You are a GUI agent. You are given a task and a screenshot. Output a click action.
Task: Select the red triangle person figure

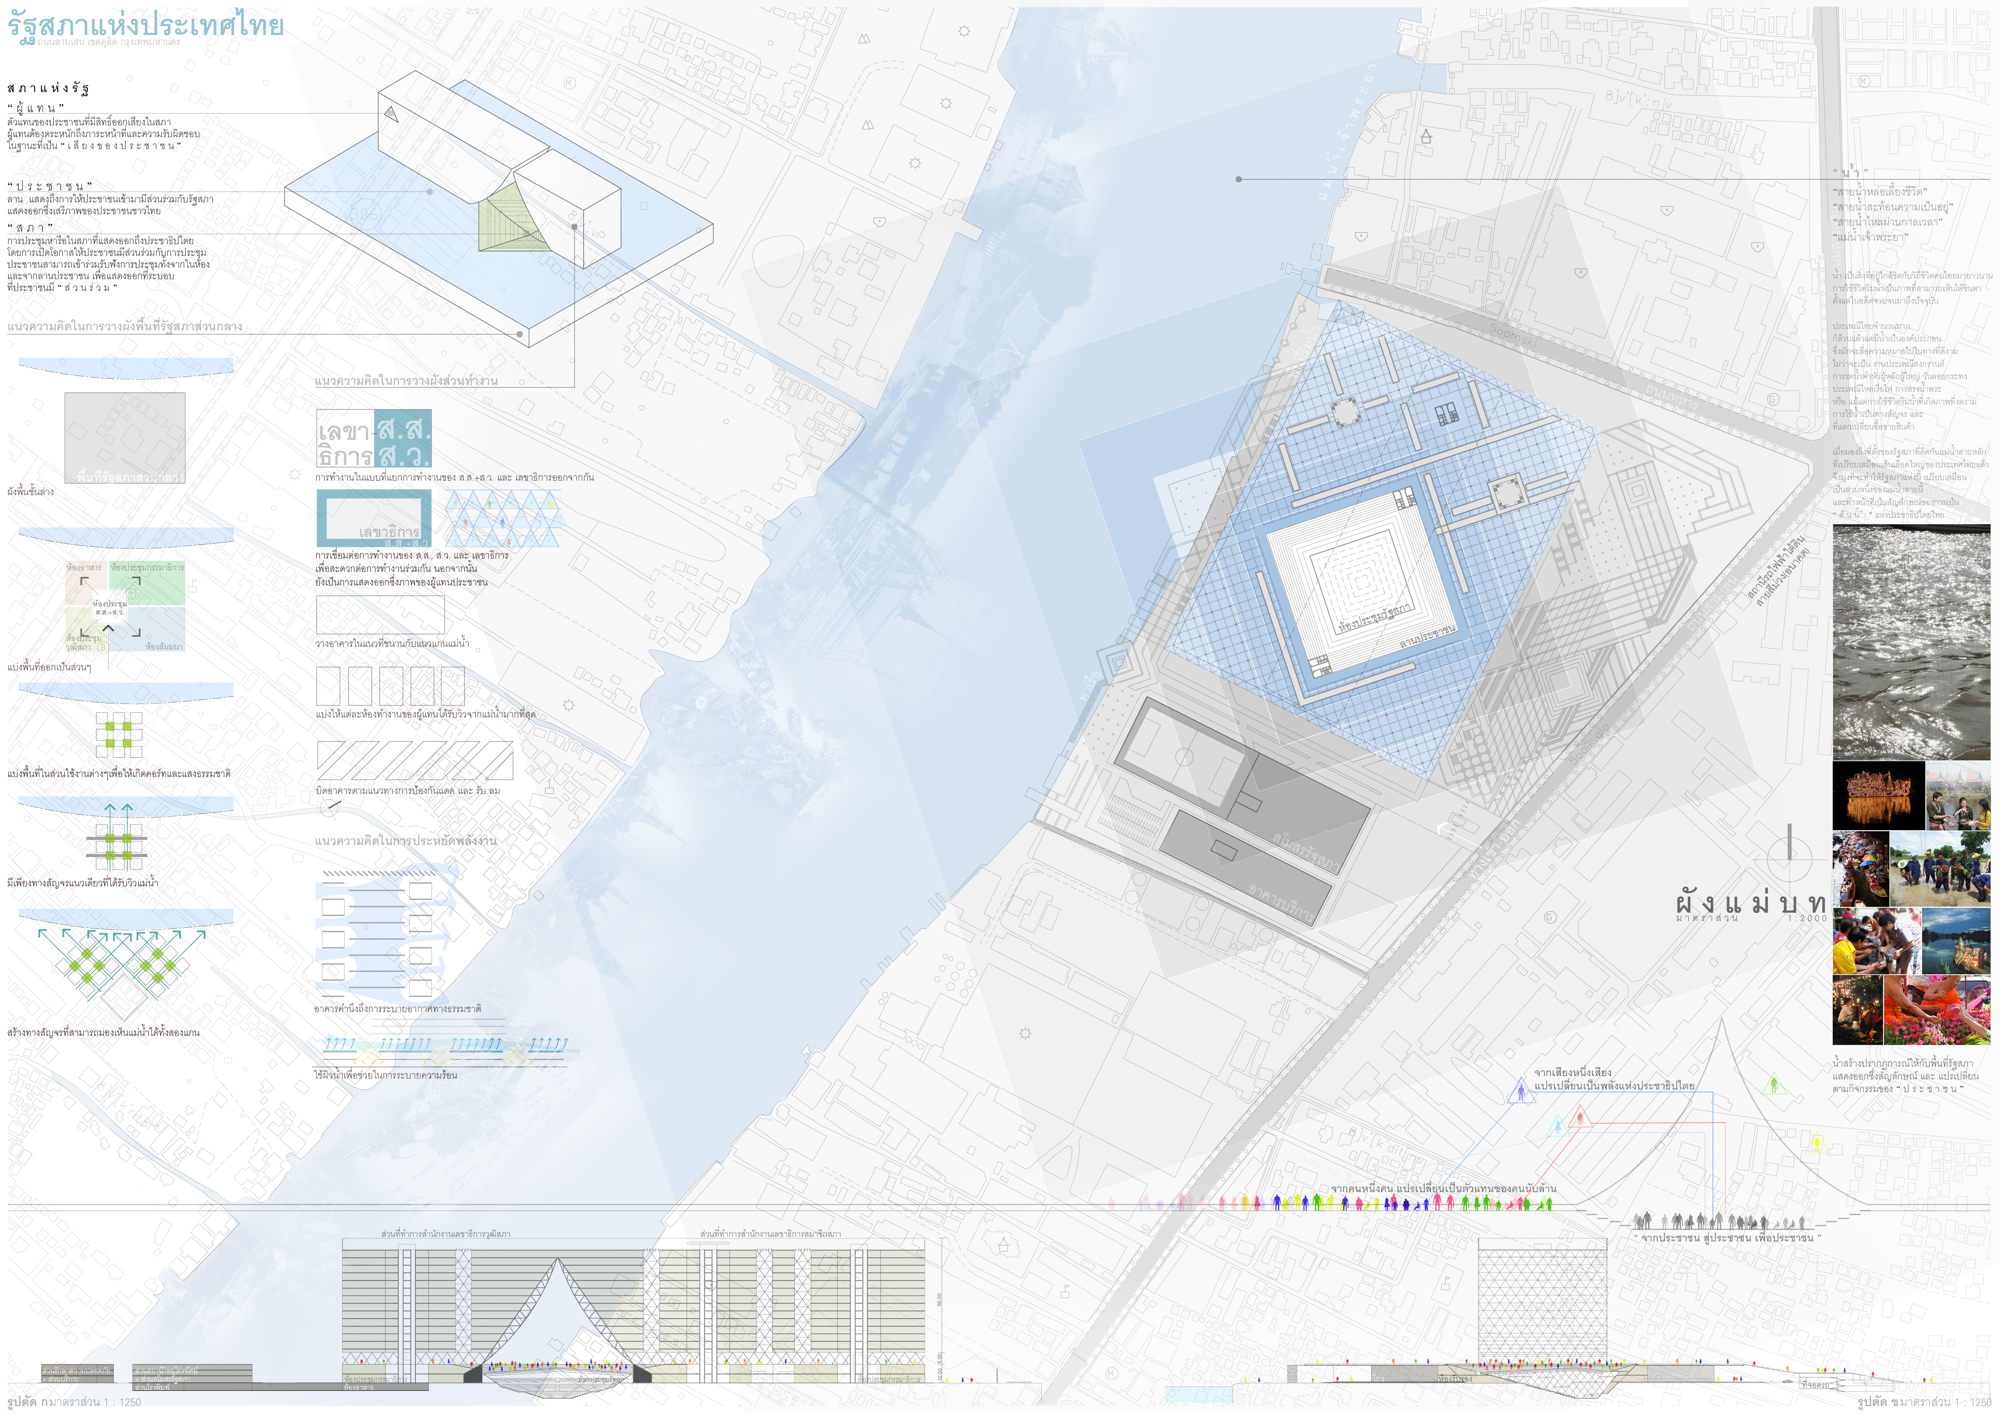[1580, 1117]
